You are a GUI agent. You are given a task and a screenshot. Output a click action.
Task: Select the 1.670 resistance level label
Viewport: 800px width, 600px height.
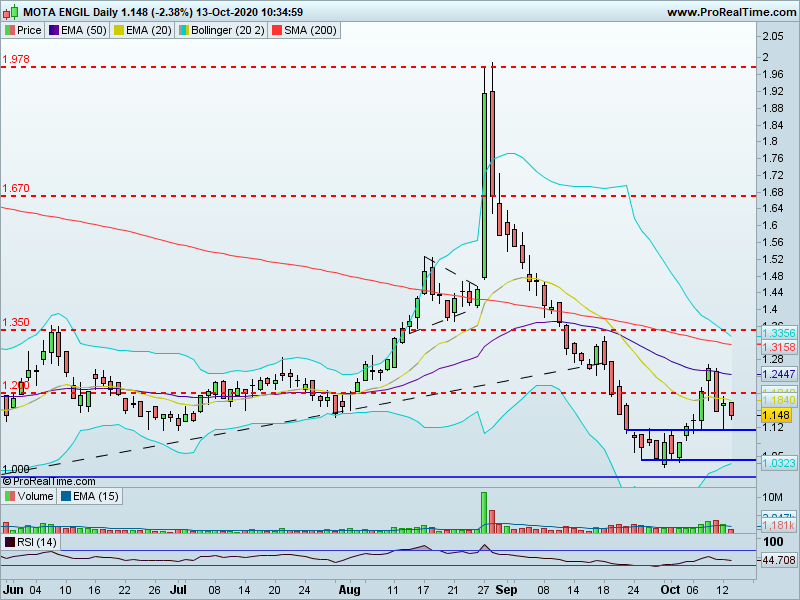[16, 188]
